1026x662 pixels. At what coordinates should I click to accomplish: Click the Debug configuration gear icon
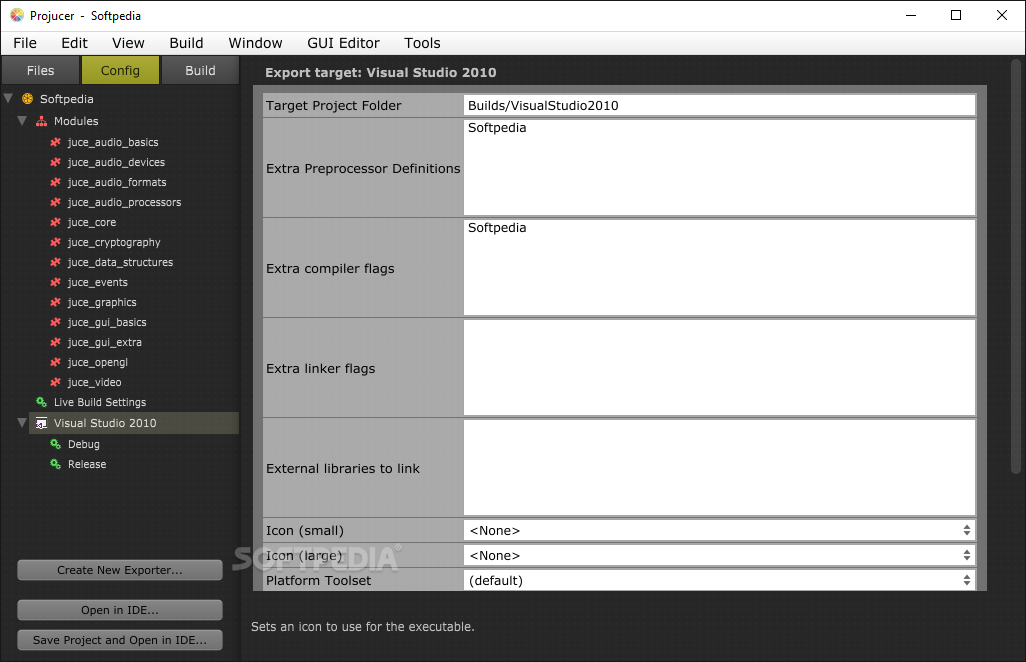pos(56,444)
